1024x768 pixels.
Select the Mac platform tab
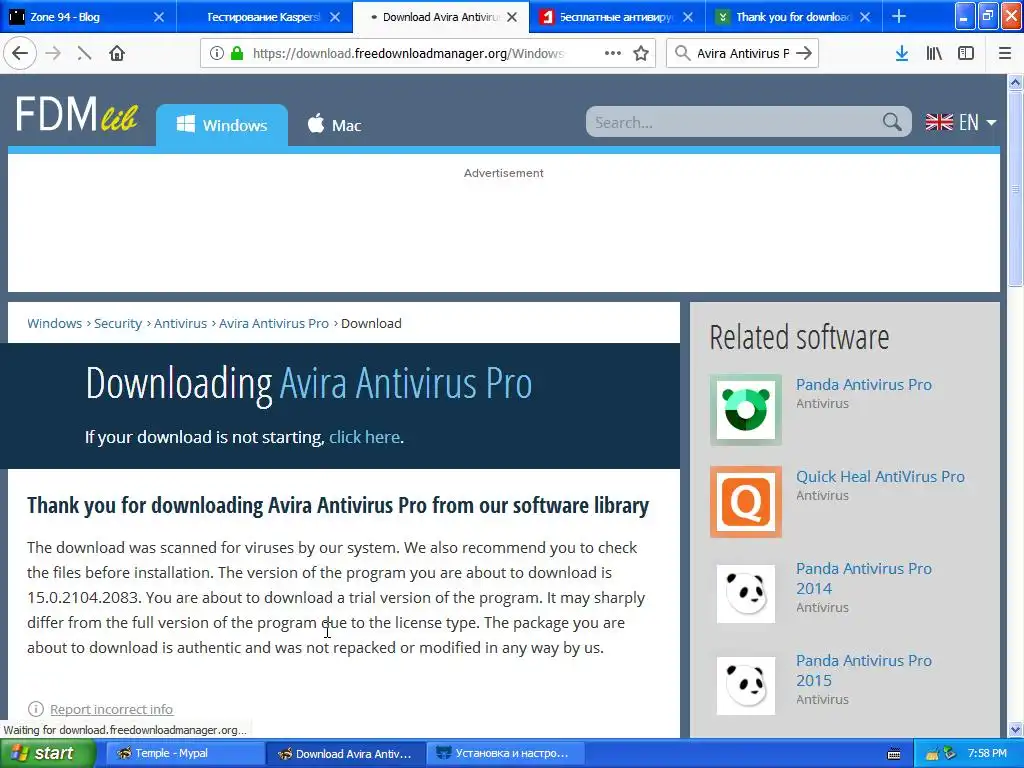pyautogui.click(x=334, y=125)
